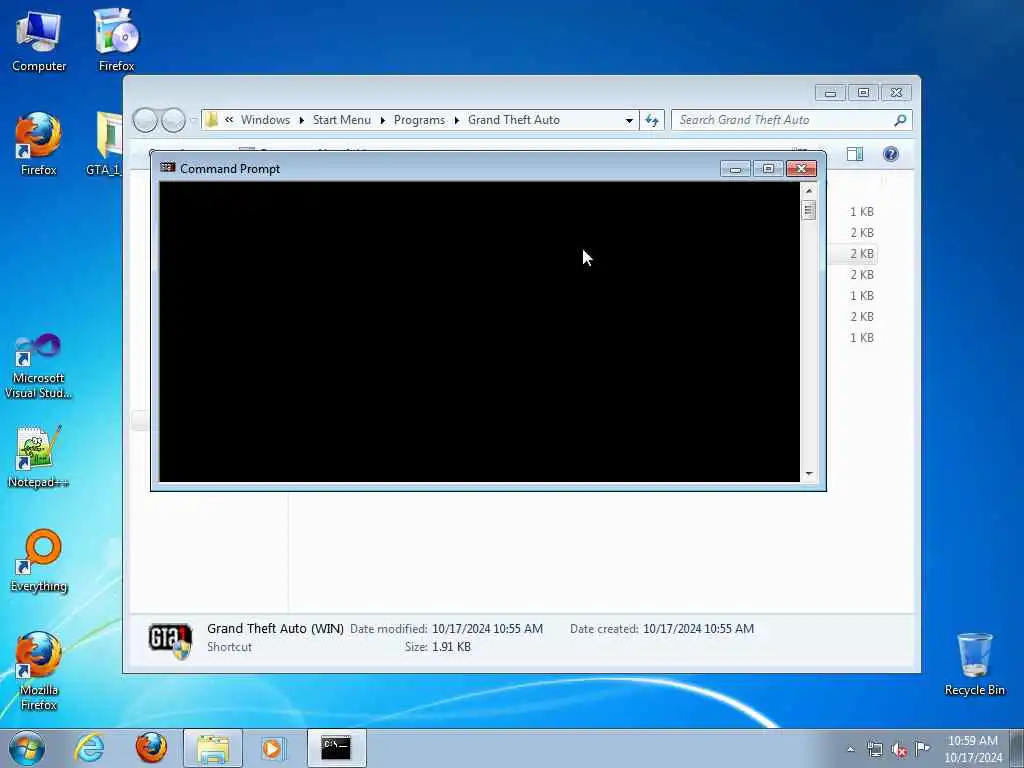Click the search magnifier icon in Explorer
This screenshot has height=768, width=1024.
(901, 120)
